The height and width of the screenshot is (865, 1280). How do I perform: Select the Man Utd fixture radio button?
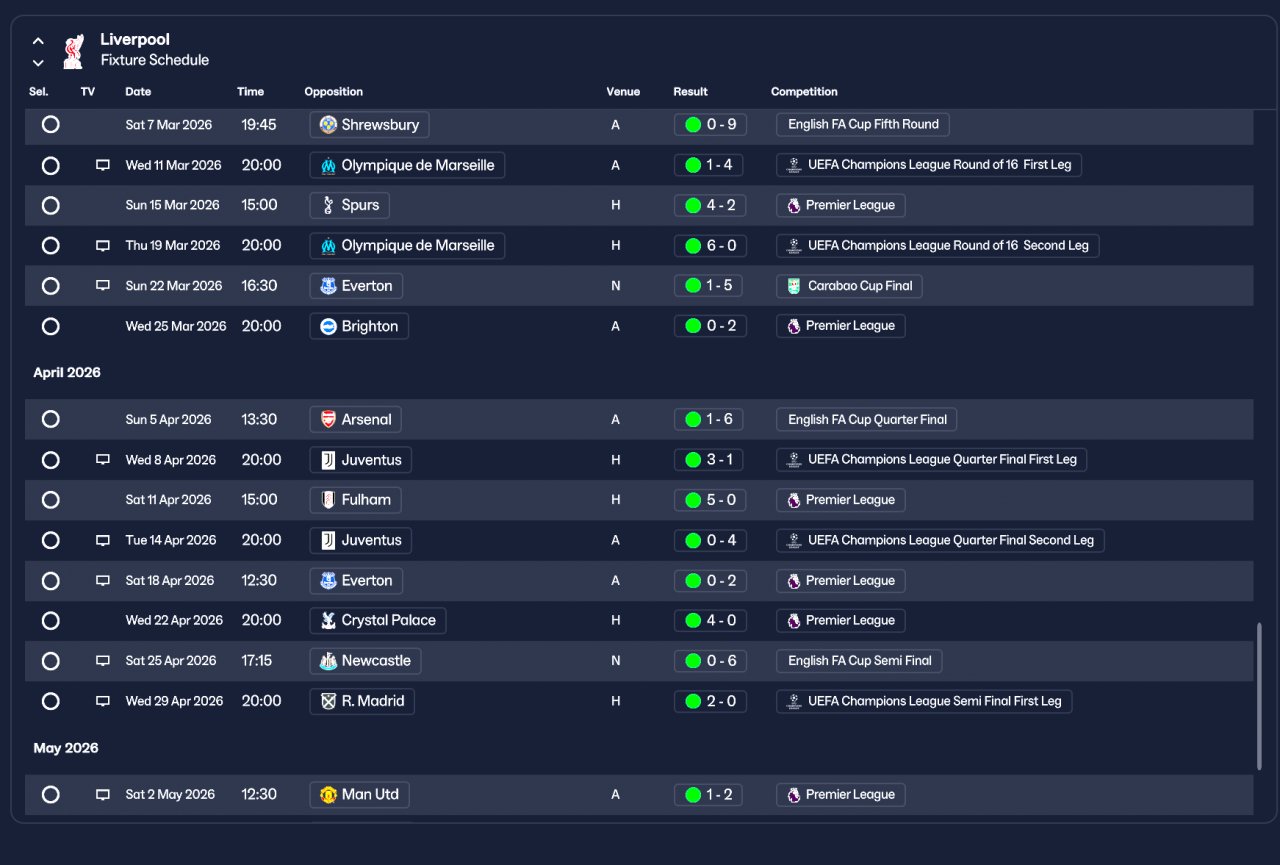pyautogui.click(x=51, y=794)
